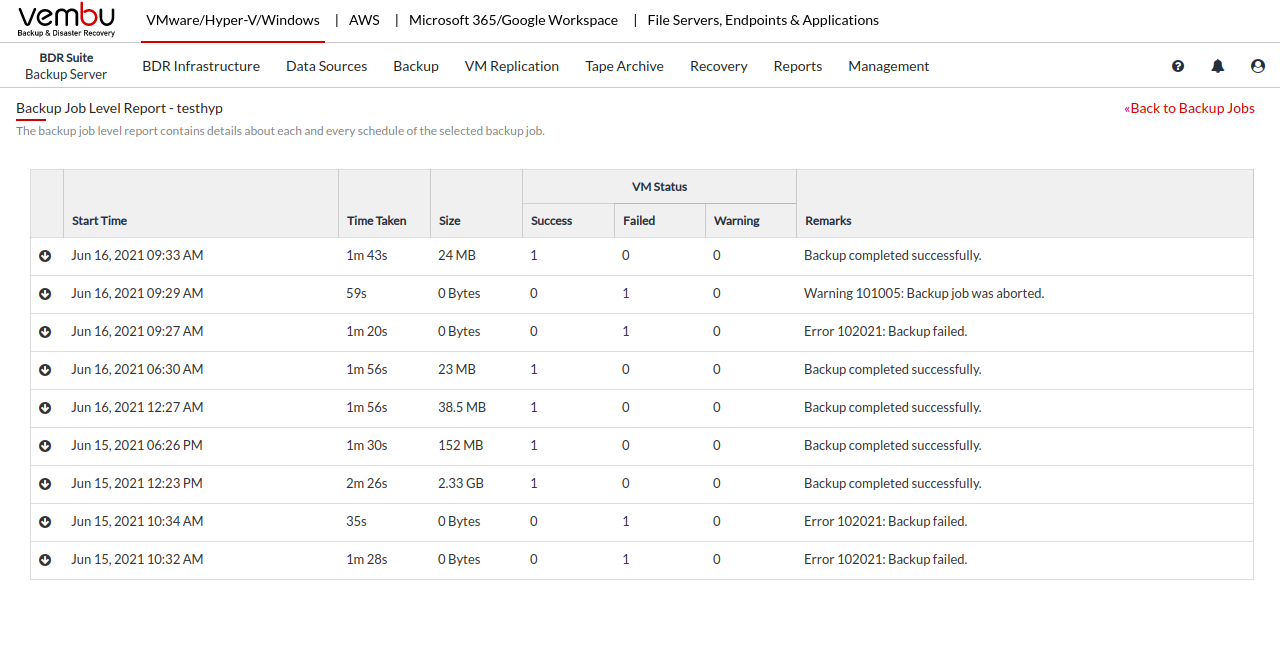
Task: Open the user account profile icon
Action: (1257, 66)
